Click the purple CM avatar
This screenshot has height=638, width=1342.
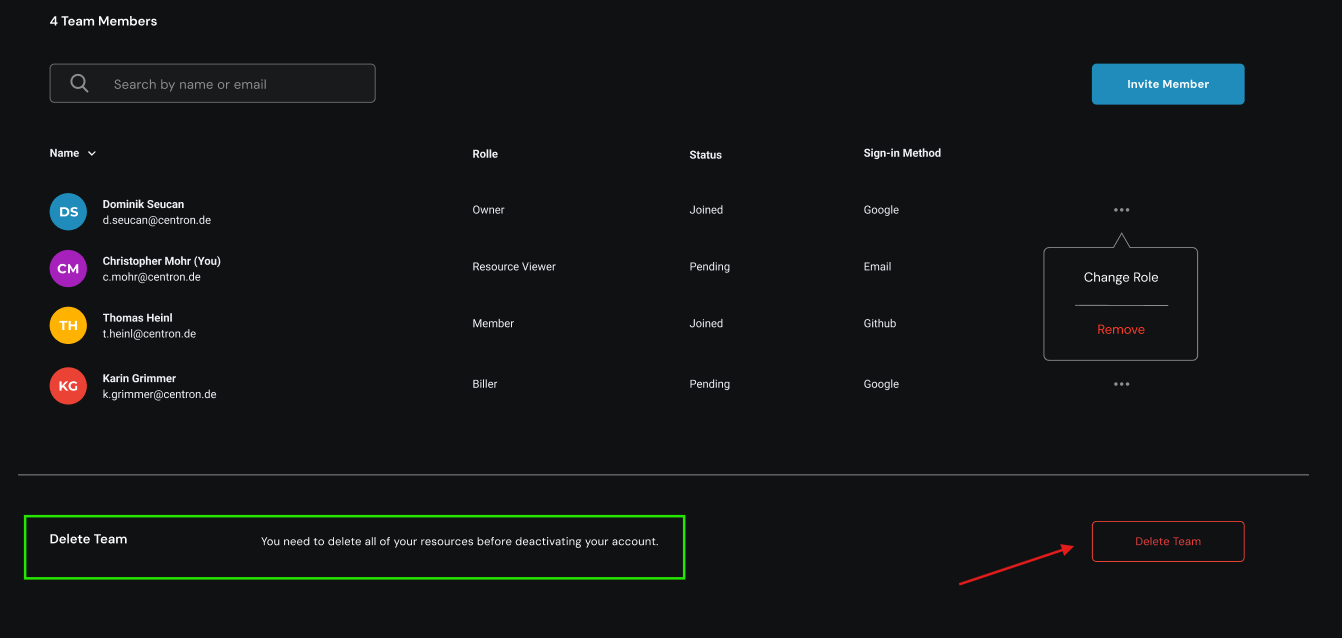click(68, 269)
